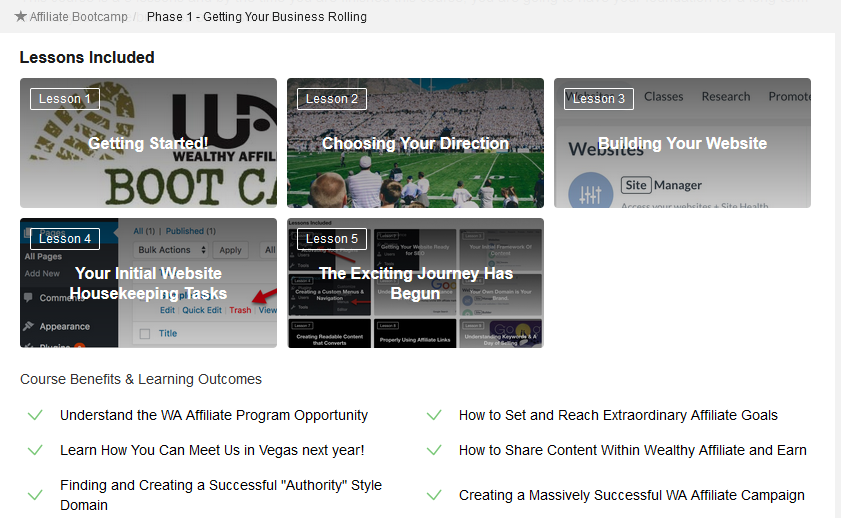Click text How to Set and Reach Extraordinary Affiliate Goals

(x=618, y=415)
